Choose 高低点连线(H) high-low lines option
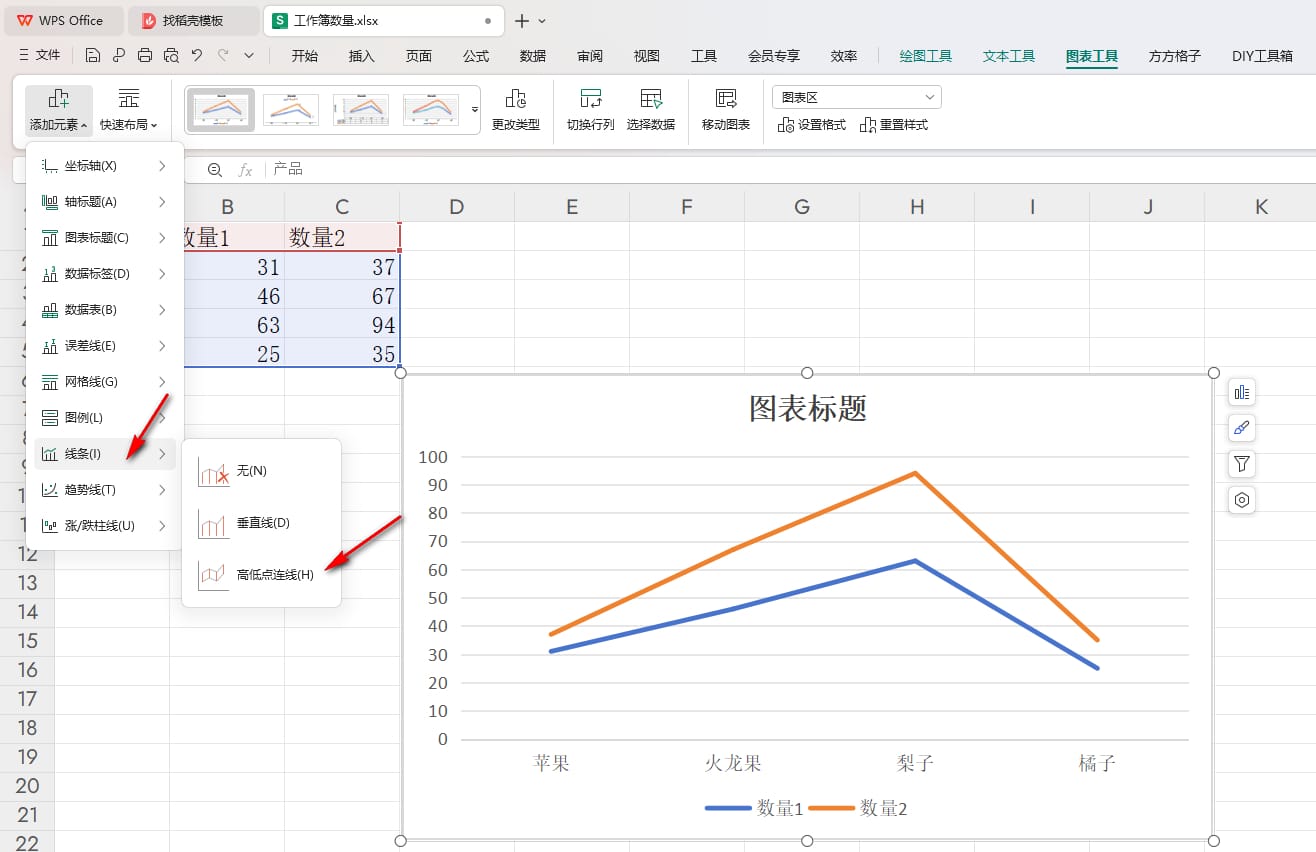 coord(261,575)
